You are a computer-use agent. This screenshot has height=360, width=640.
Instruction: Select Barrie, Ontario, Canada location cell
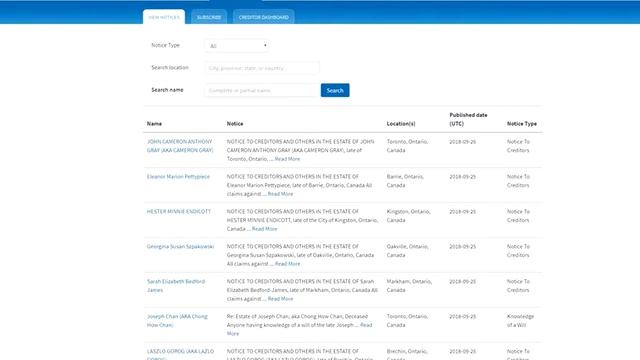405,181
